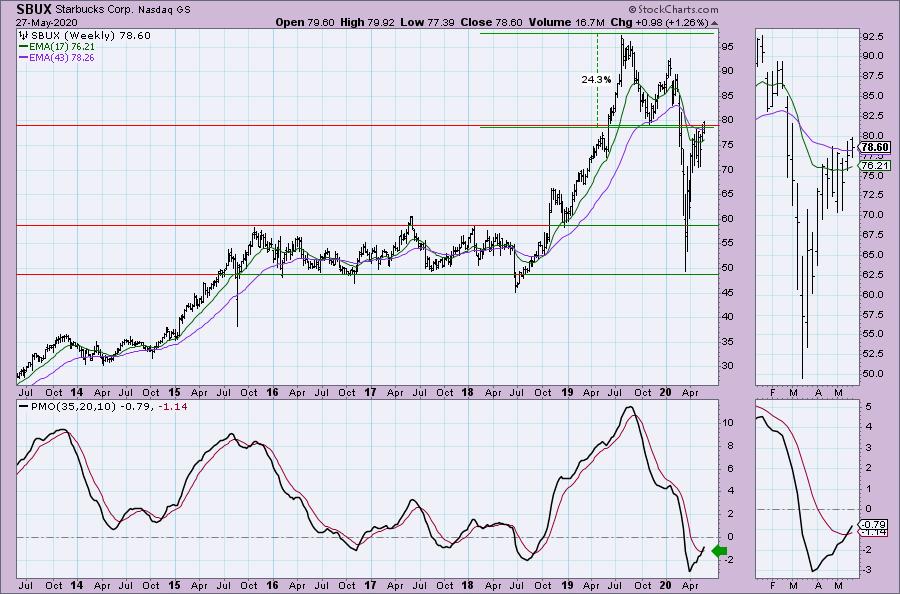
Task: Click '52.5' on the zoomed panel axis
Action: [x=872, y=354]
